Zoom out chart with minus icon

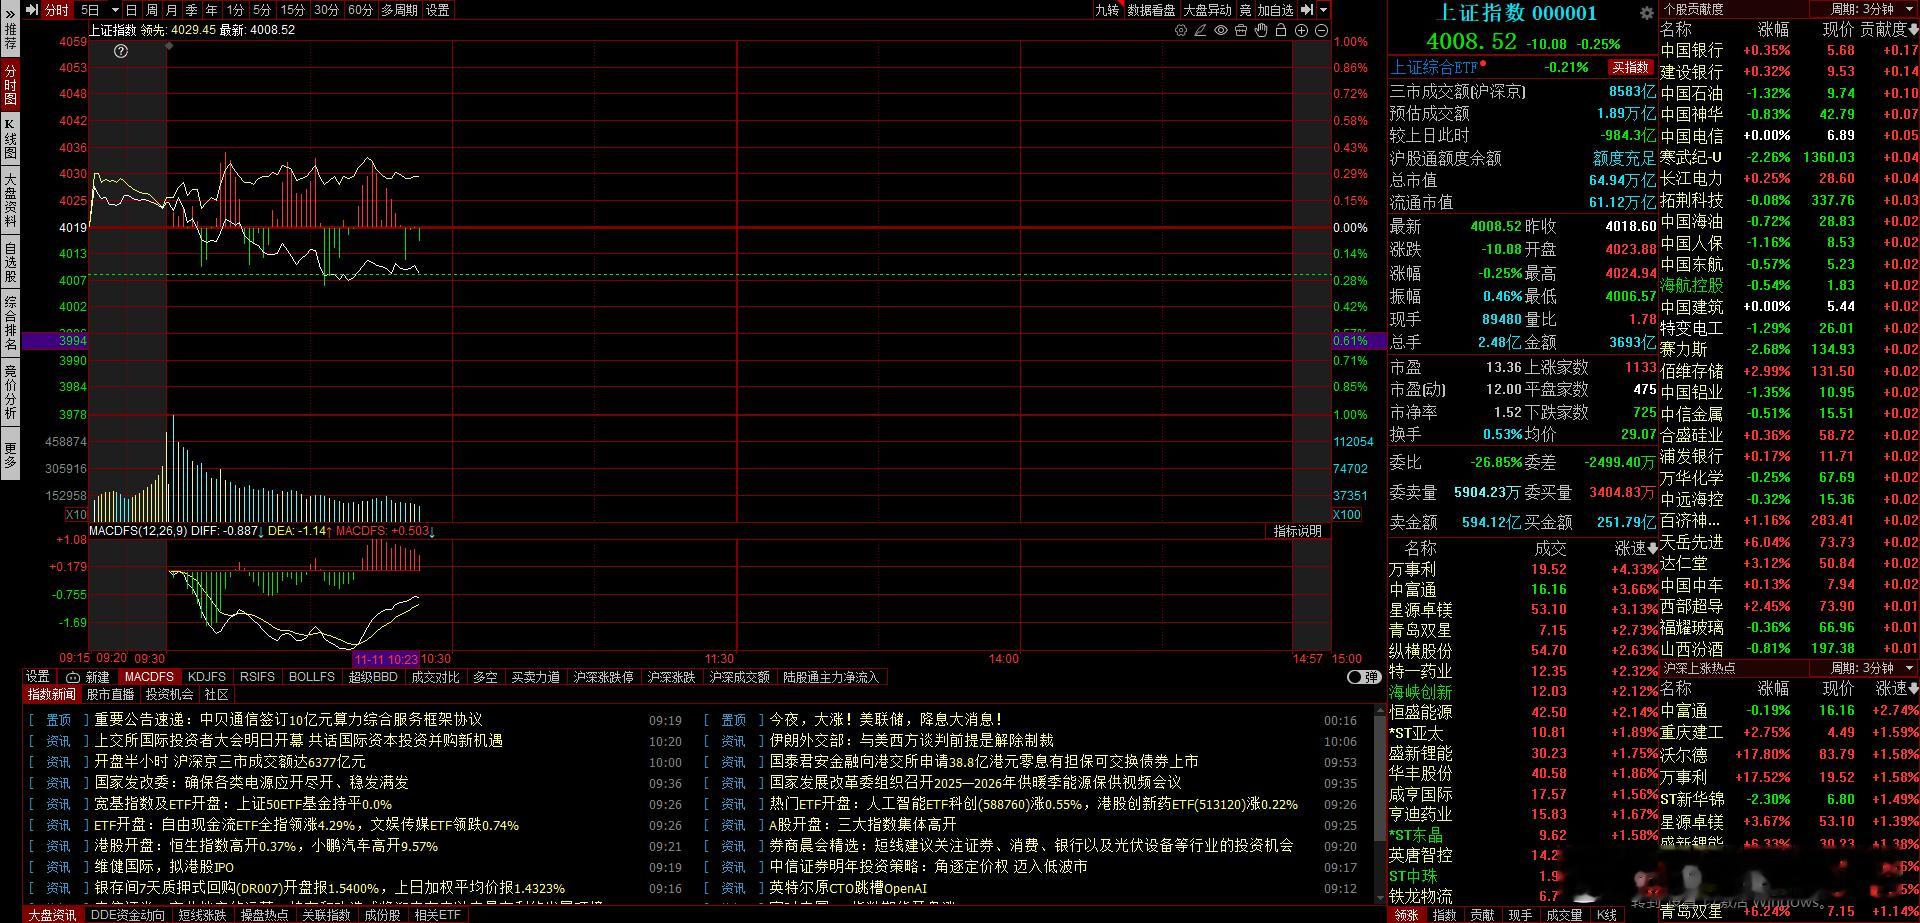click(x=1321, y=31)
